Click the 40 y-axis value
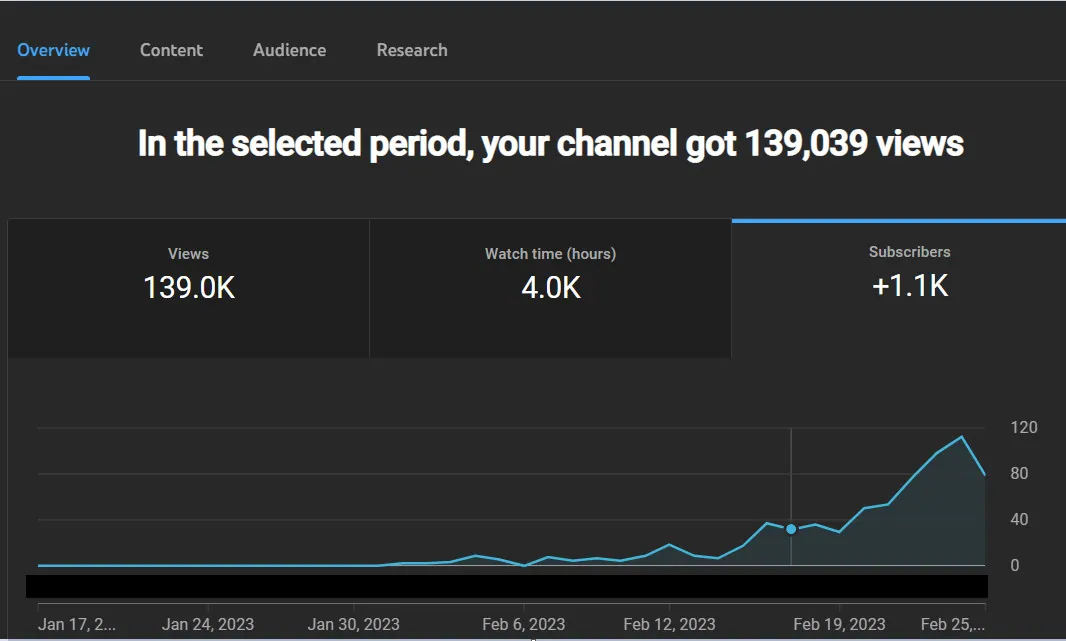 [1019, 519]
